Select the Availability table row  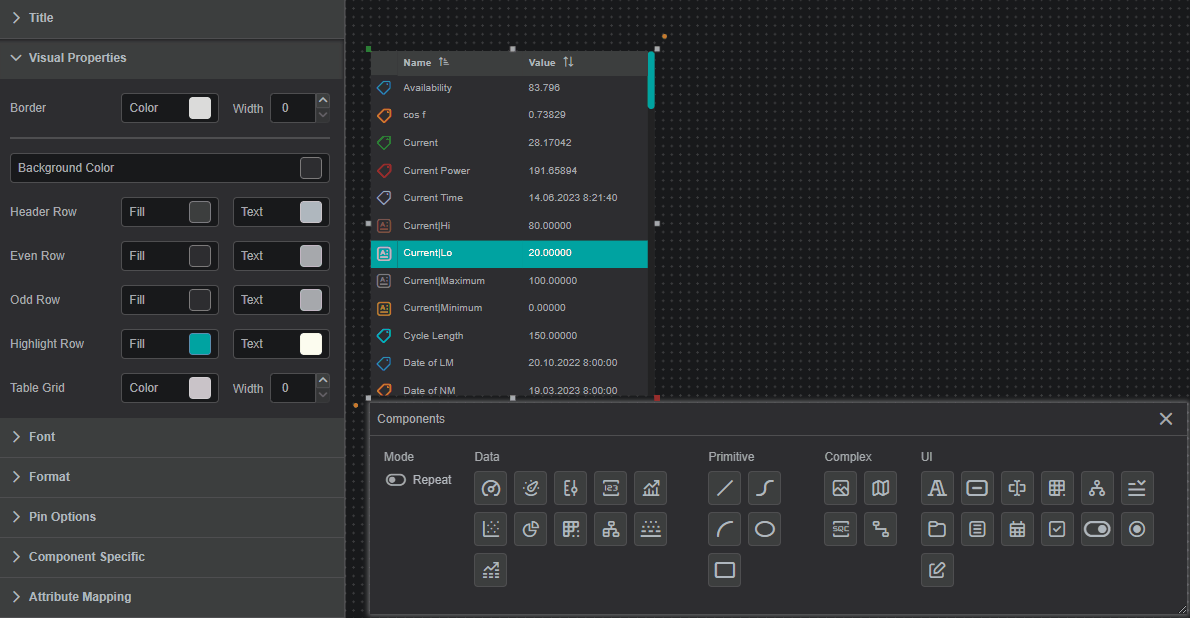pos(509,88)
